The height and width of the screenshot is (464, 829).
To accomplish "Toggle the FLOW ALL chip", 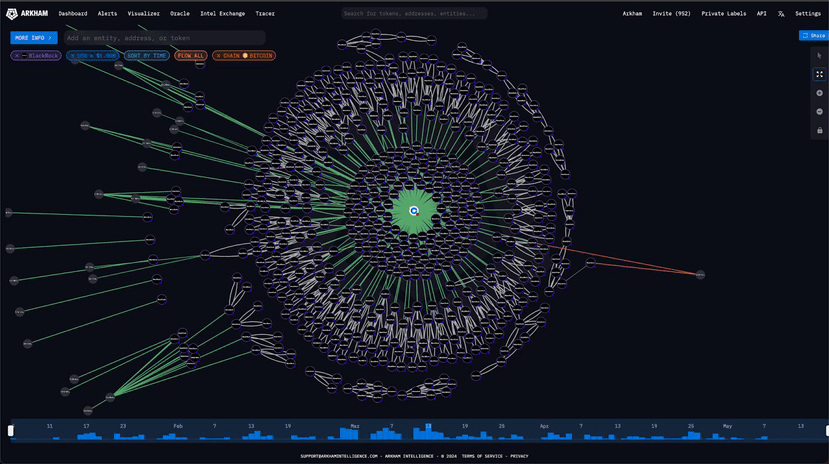I will click(x=191, y=55).
